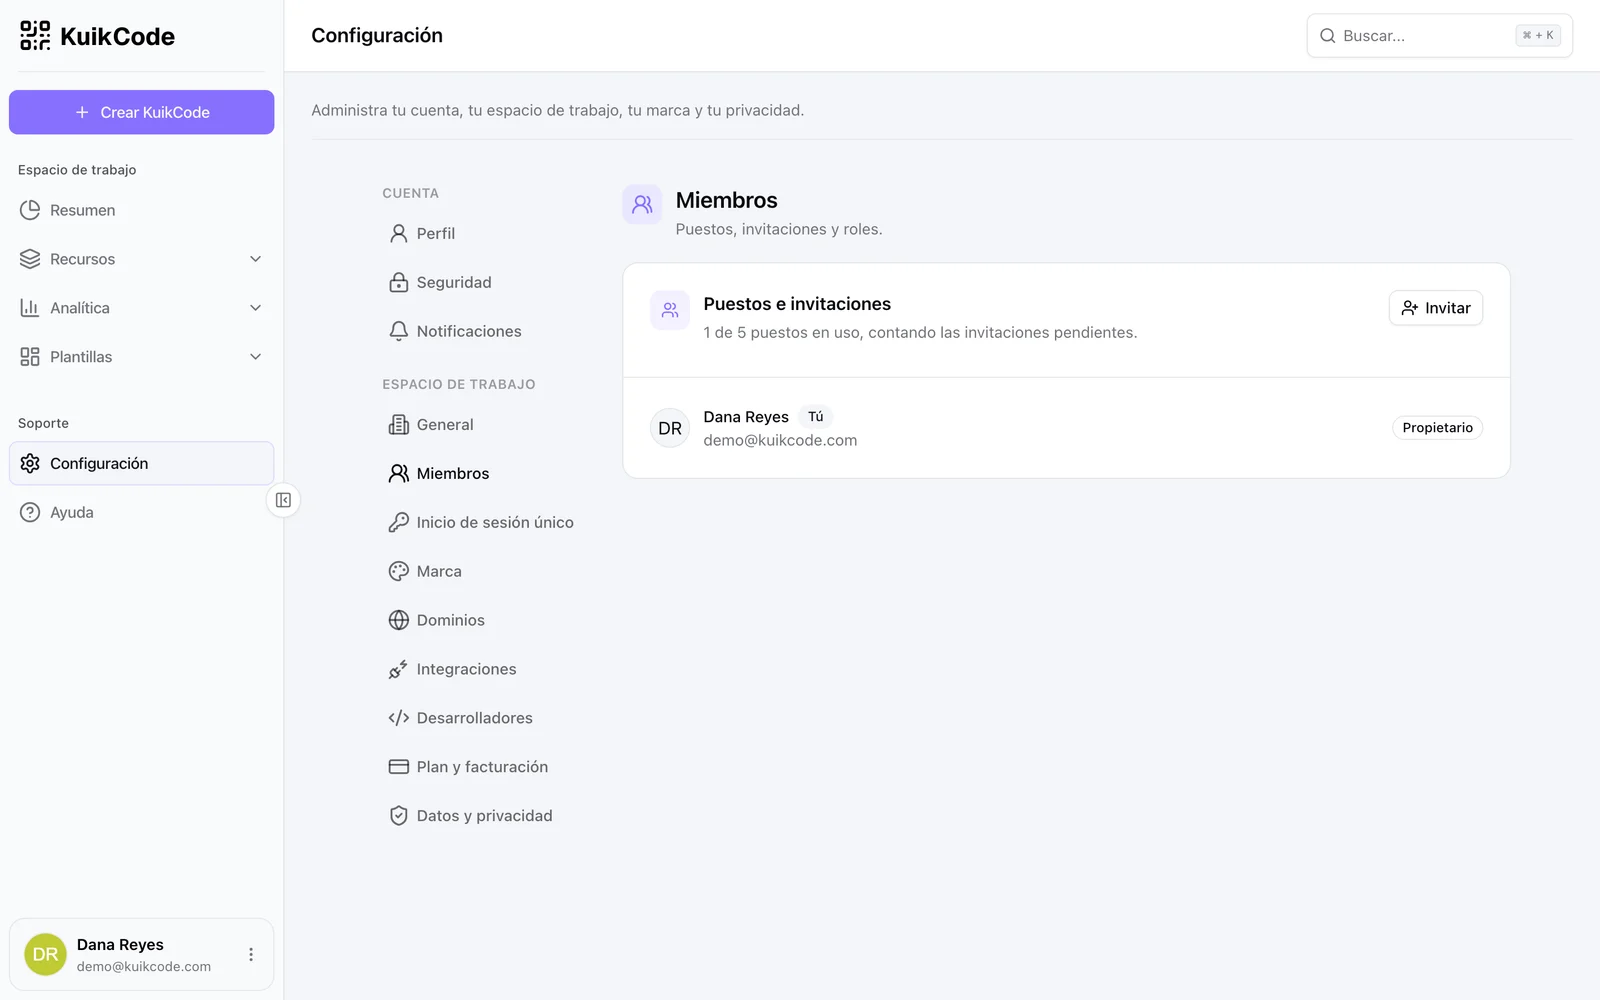The width and height of the screenshot is (1600, 1000).
Task: Click the Plantillas grid icon
Action: point(30,357)
